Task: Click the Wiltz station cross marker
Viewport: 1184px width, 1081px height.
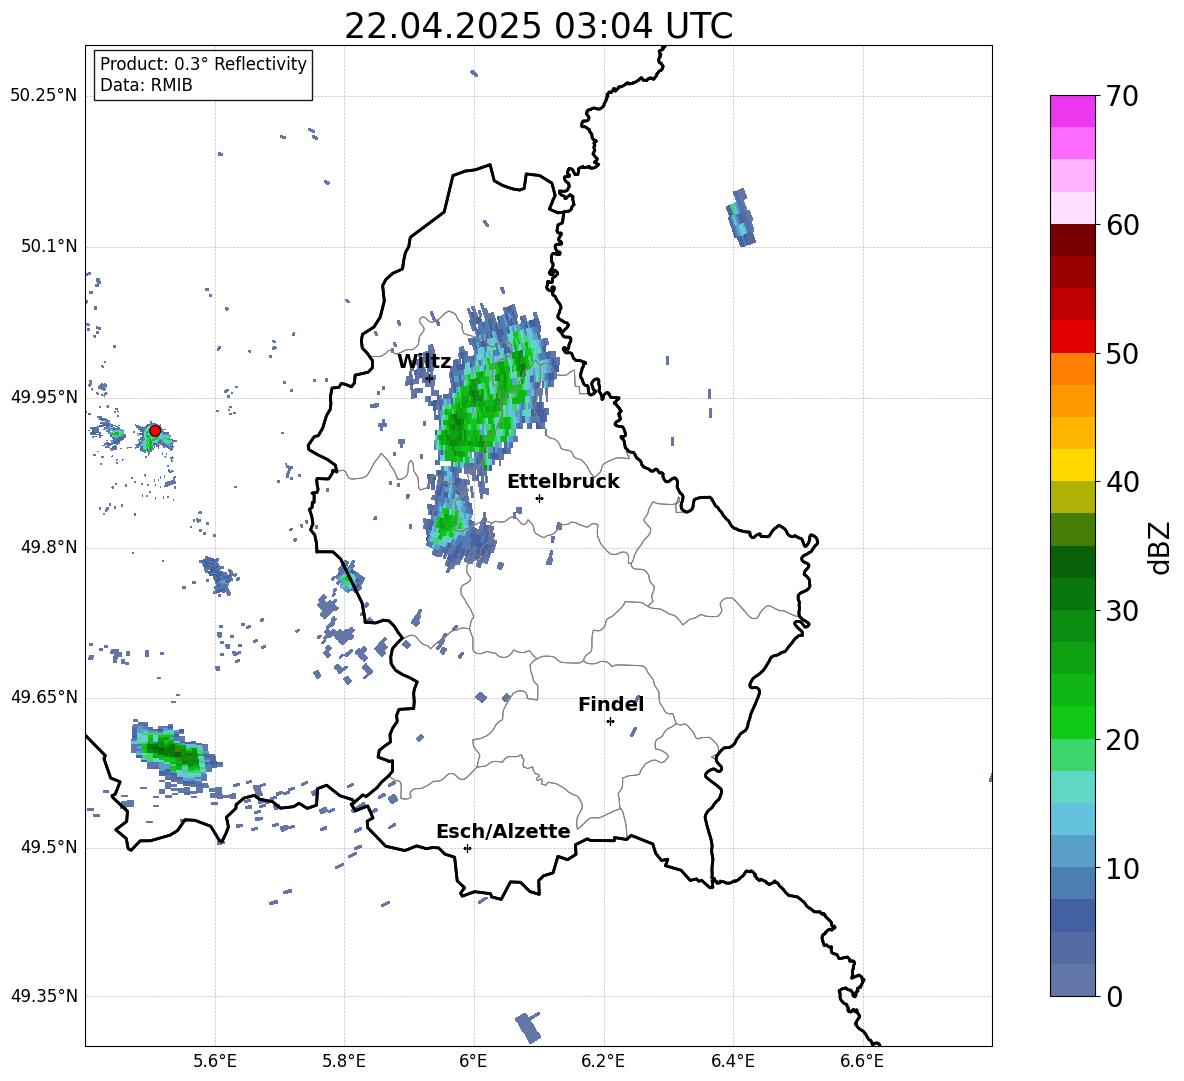Action: click(430, 378)
